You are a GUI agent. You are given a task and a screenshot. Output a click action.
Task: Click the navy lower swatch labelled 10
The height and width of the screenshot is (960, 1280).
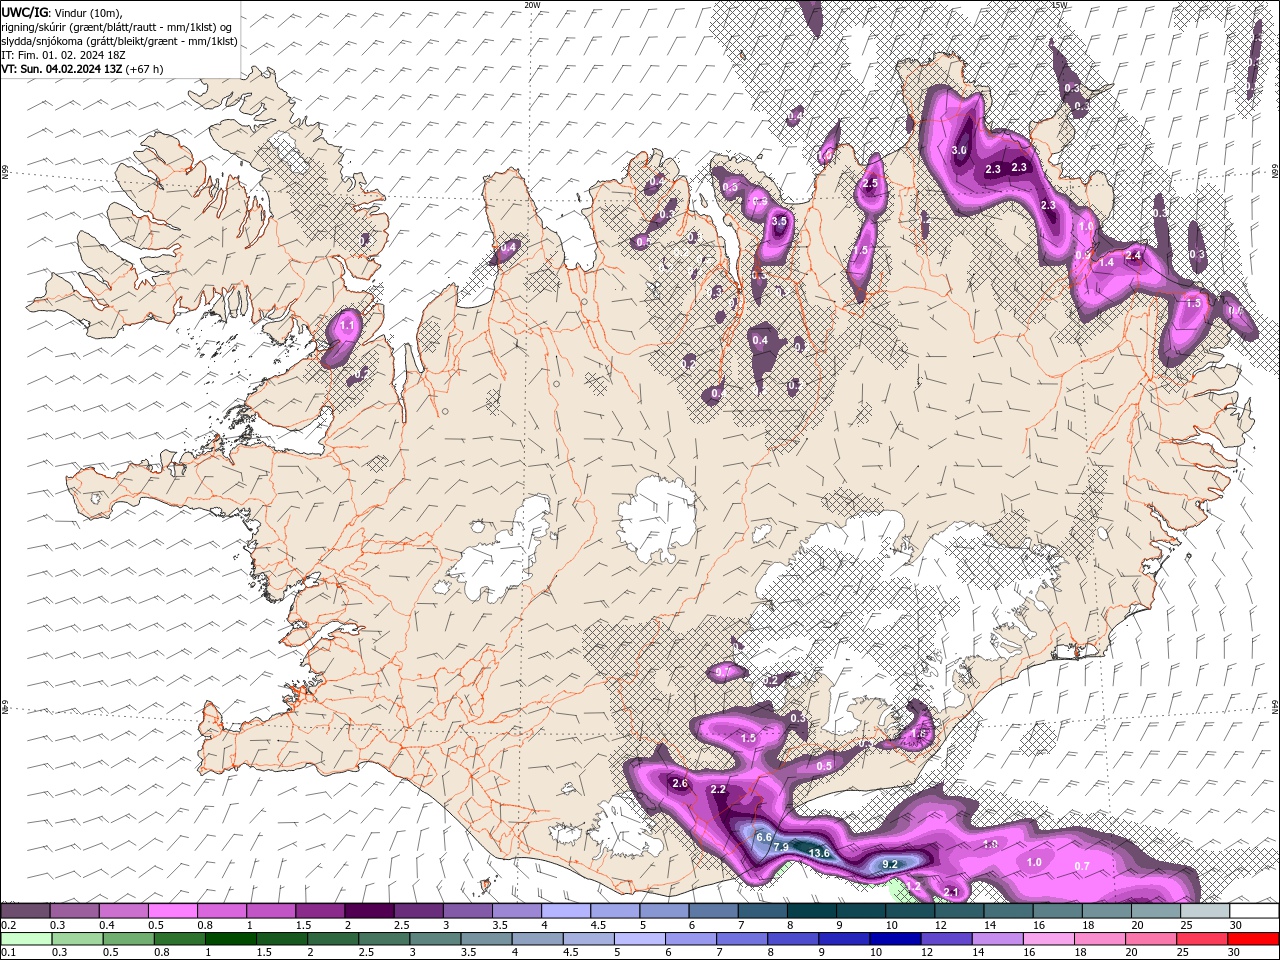[x=895, y=939]
